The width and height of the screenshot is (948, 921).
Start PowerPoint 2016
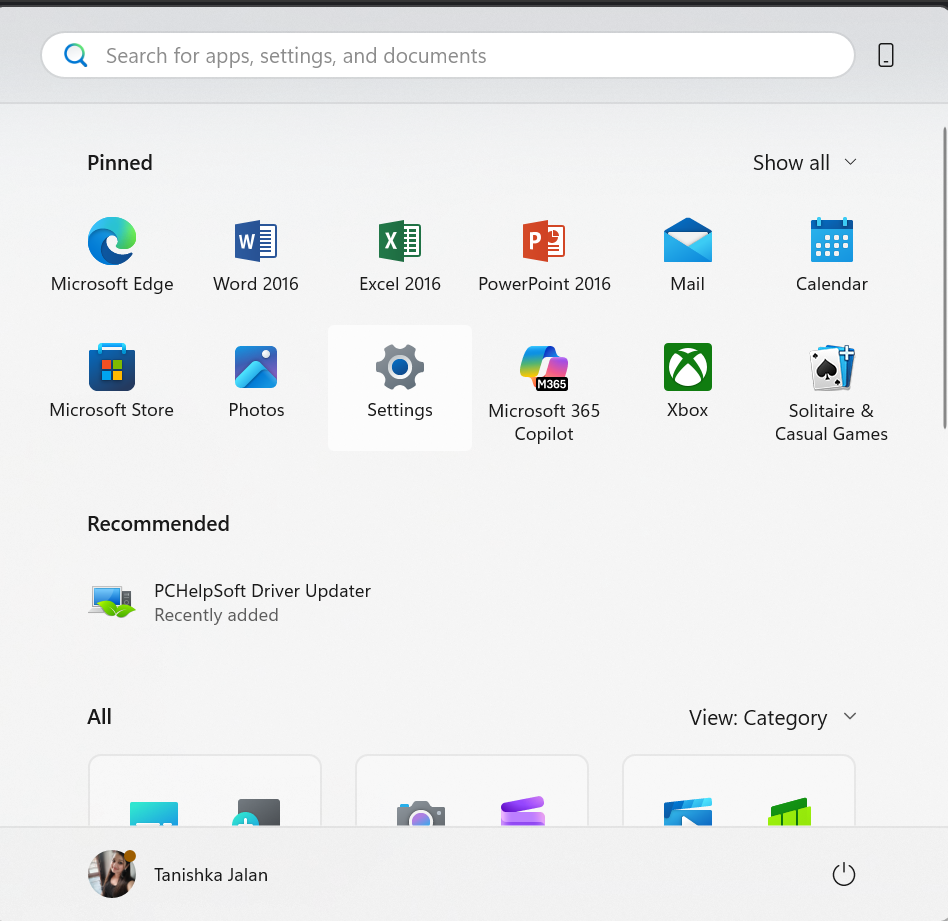point(544,255)
